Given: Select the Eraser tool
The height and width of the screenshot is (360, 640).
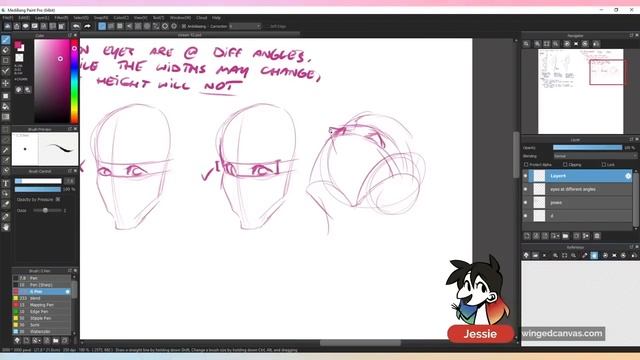Looking at the screenshot, I should [x=6, y=50].
